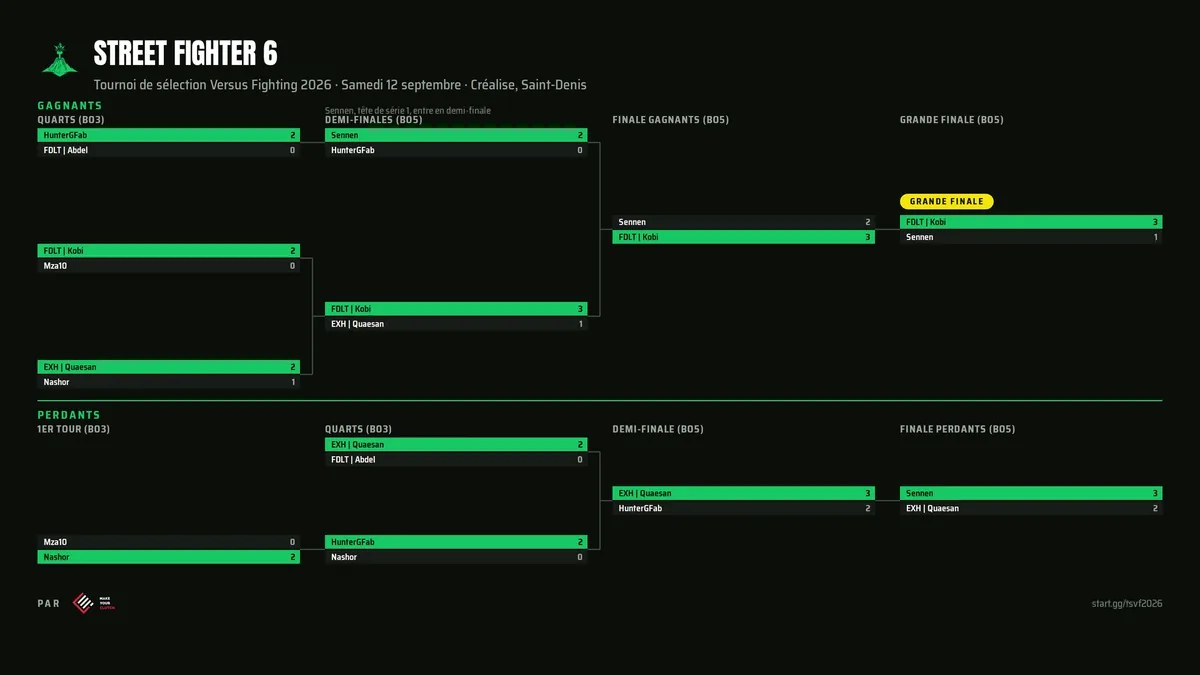
Task: Select EXH | Quaesan in losers semifinal
Action: tap(743, 493)
